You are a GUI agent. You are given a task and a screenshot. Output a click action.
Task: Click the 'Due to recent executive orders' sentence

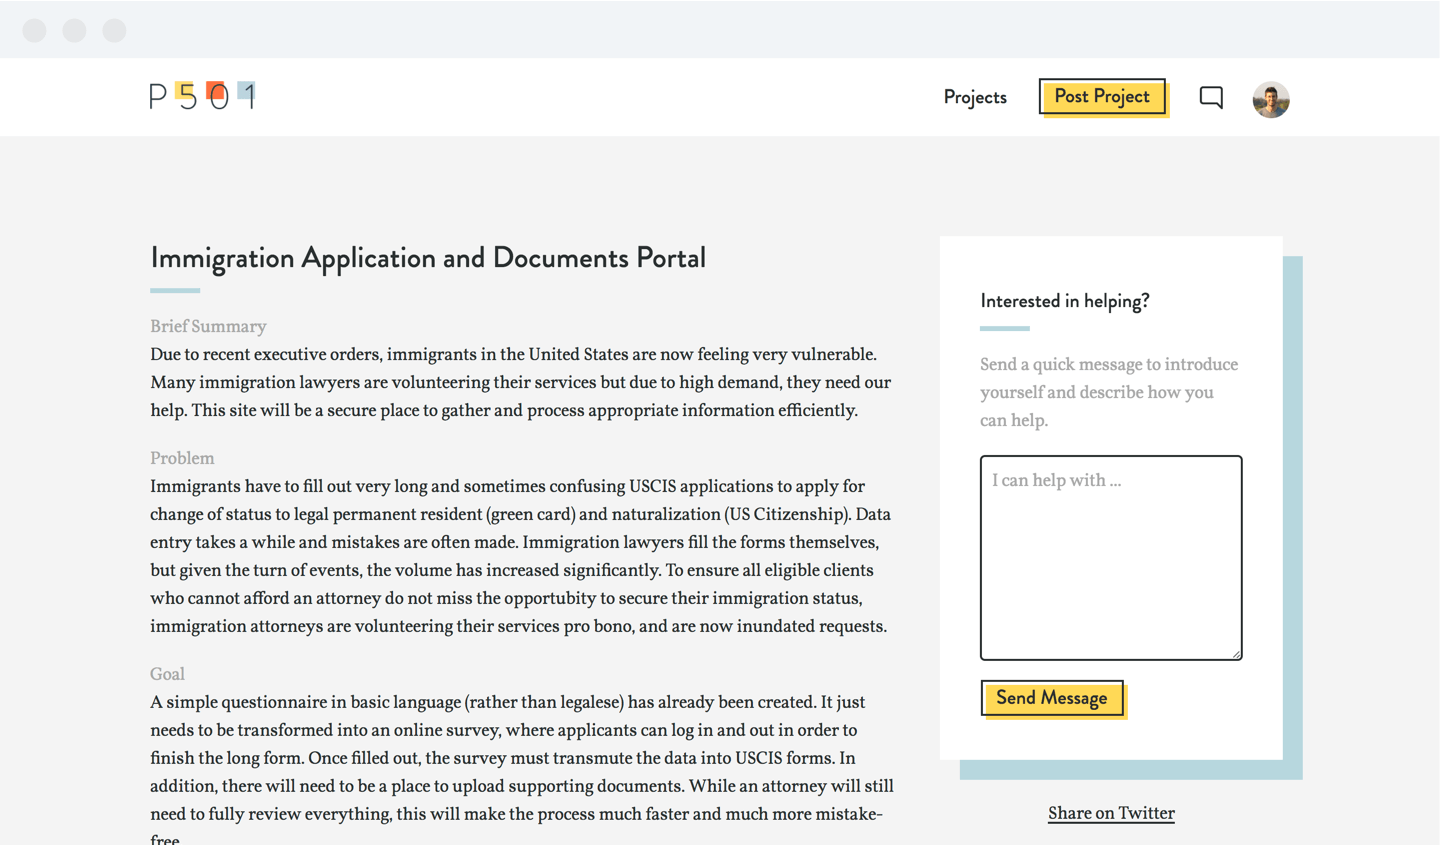pyautogui.click(x=513, y=354)
